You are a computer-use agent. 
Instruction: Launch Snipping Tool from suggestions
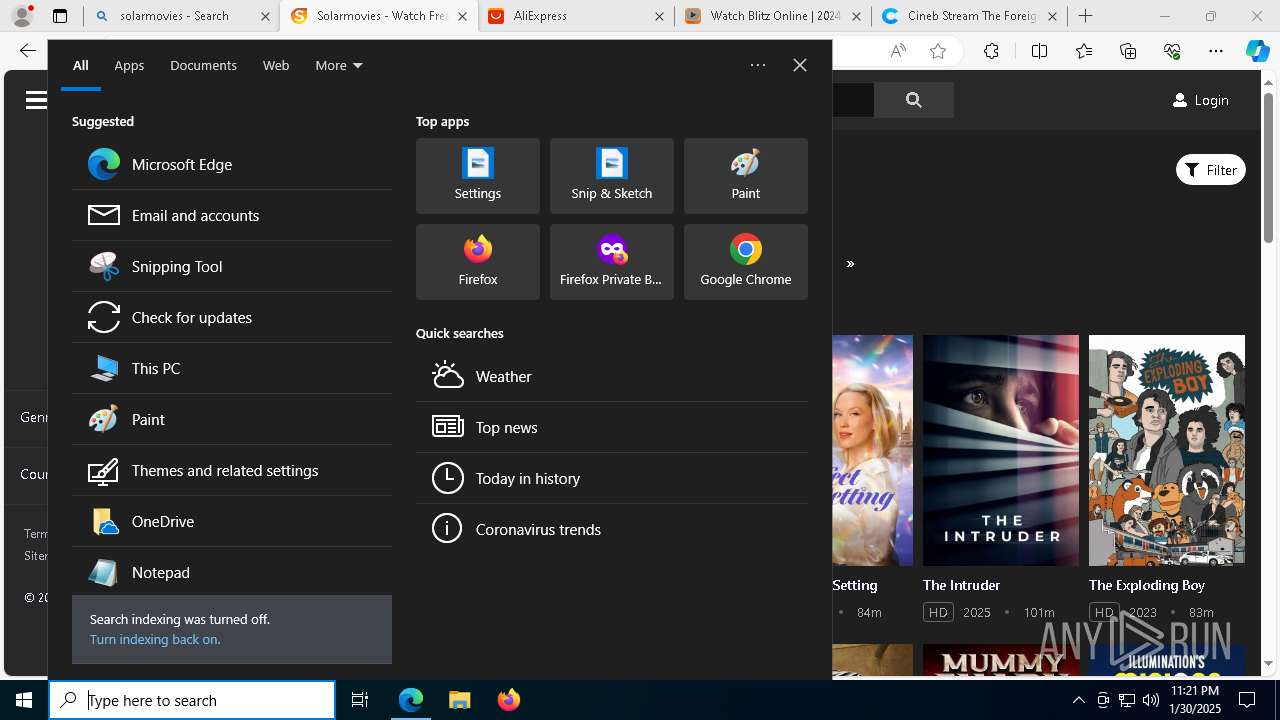click(x=232, y=266)
